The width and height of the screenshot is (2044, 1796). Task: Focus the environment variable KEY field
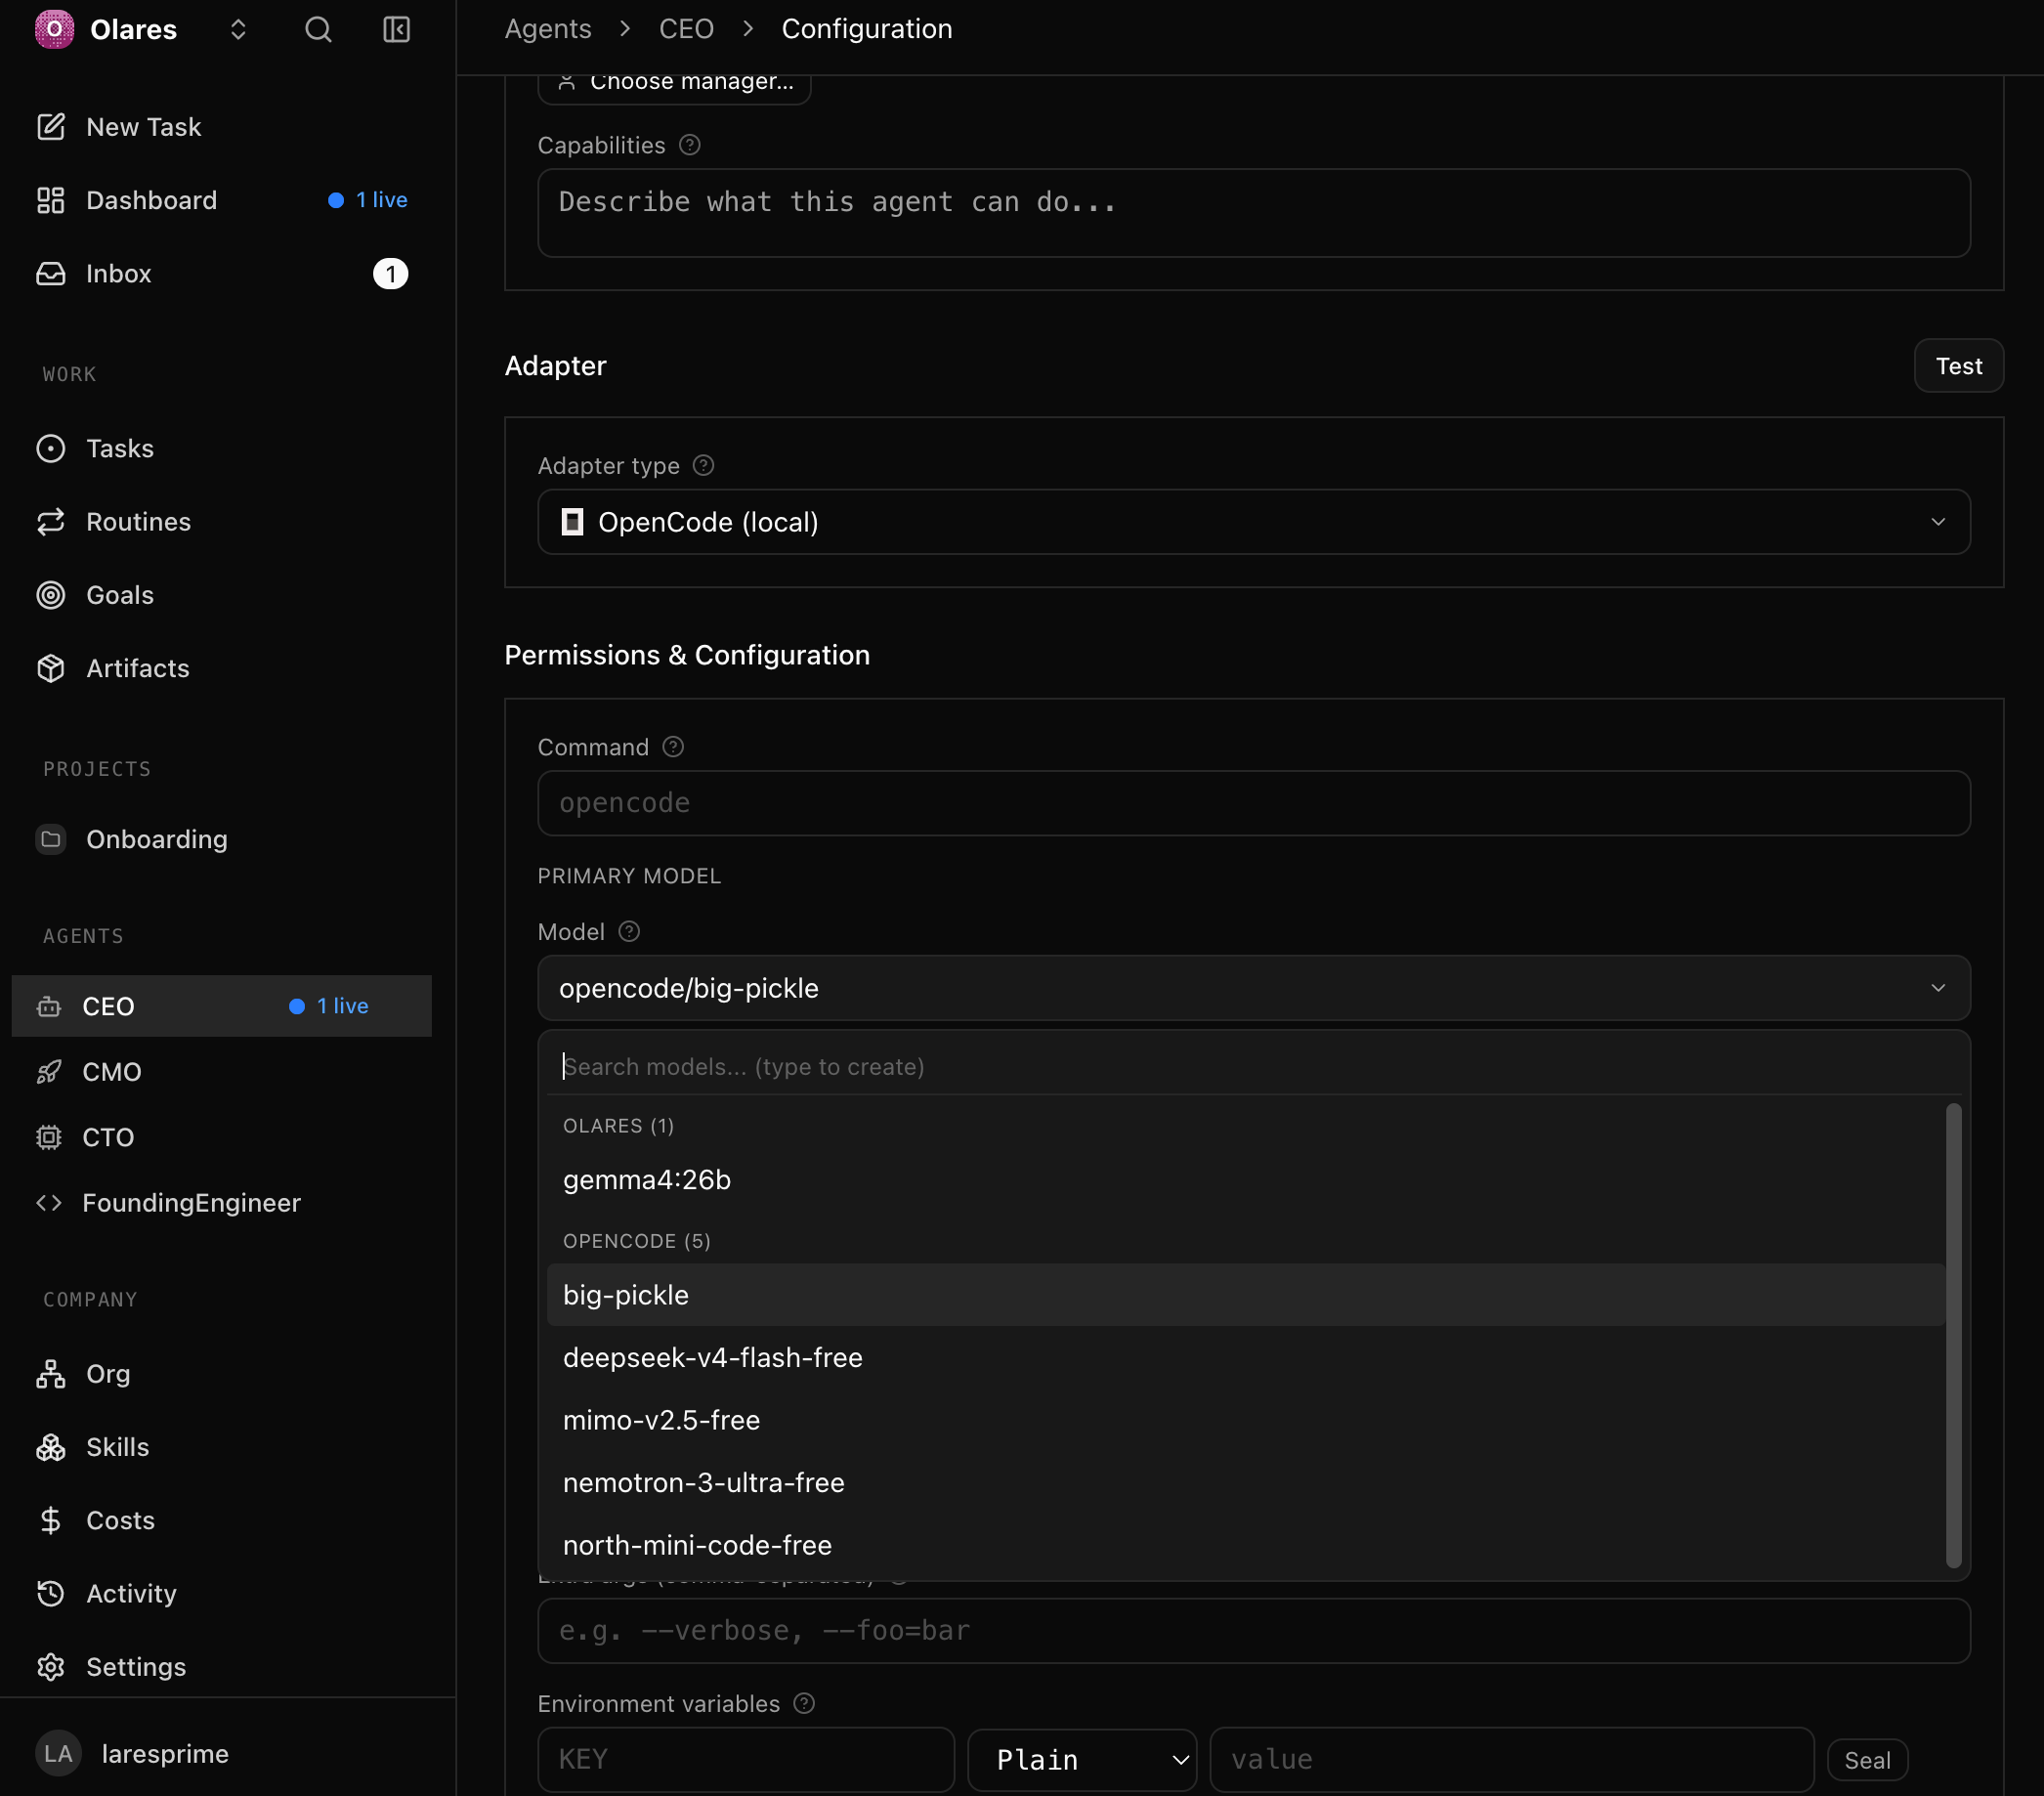(746, 1760)
